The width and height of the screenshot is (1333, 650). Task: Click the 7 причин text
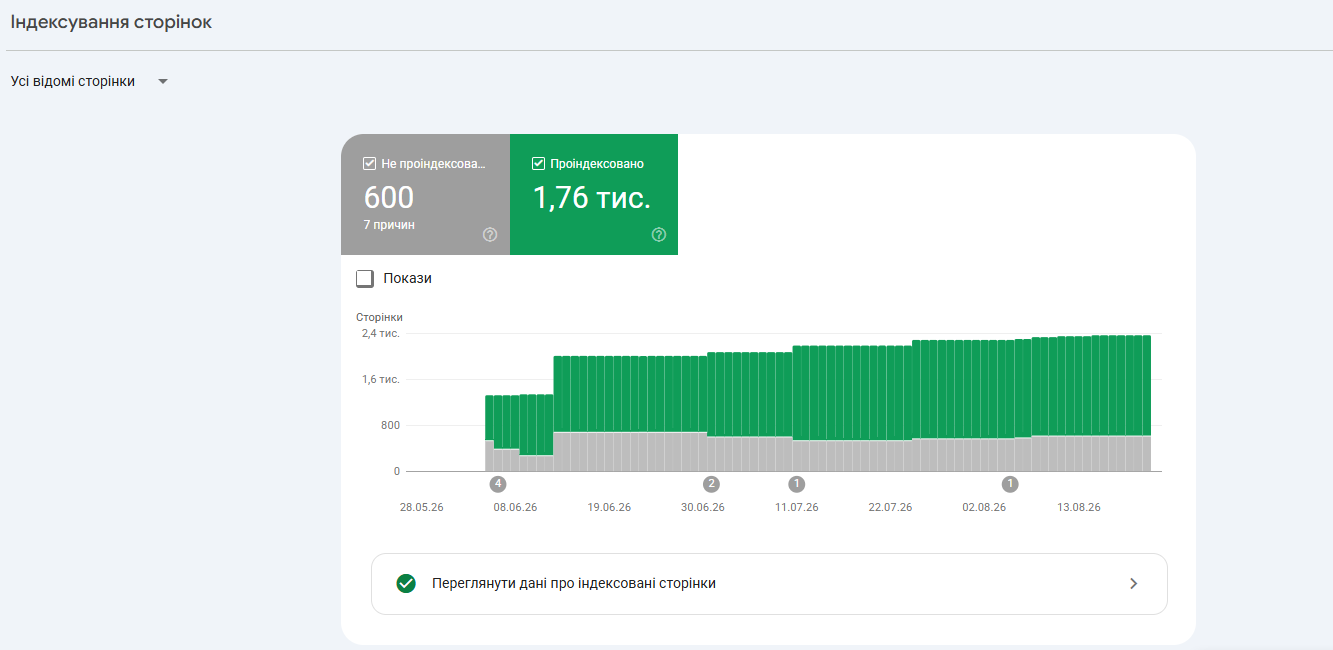tap(389, 225)
